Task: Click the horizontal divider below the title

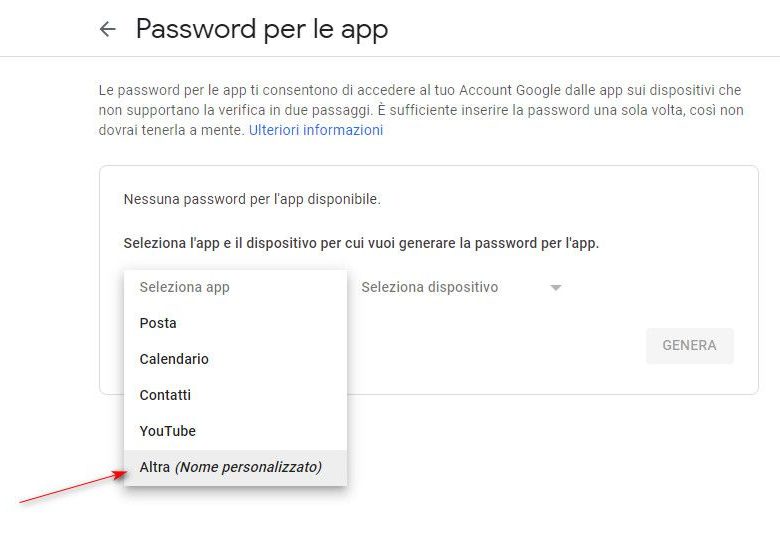Action: click(390, 57)
